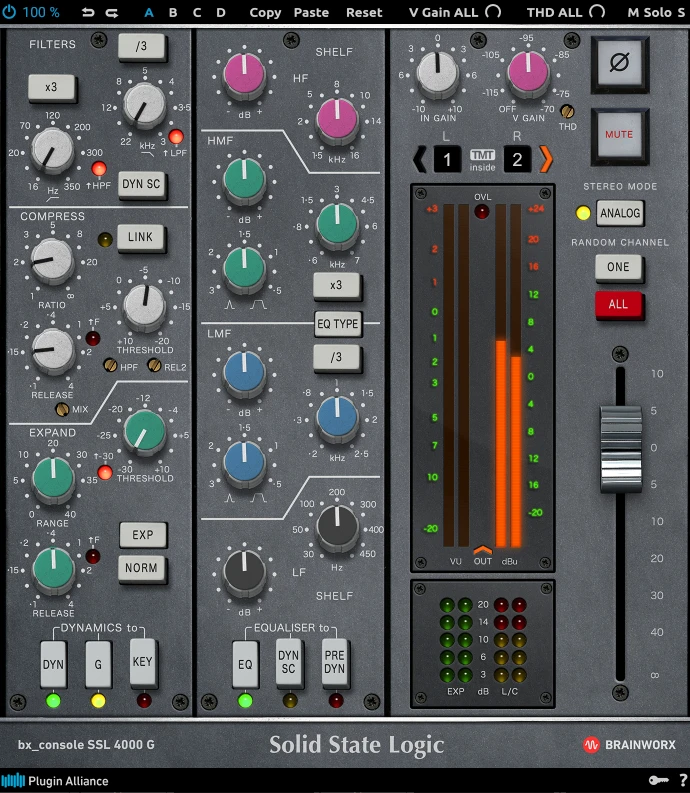Screen dimensions: 690x793
Task: Toggle the LMF /3 button
Action: pyautogui.click(x=336, y=358)
